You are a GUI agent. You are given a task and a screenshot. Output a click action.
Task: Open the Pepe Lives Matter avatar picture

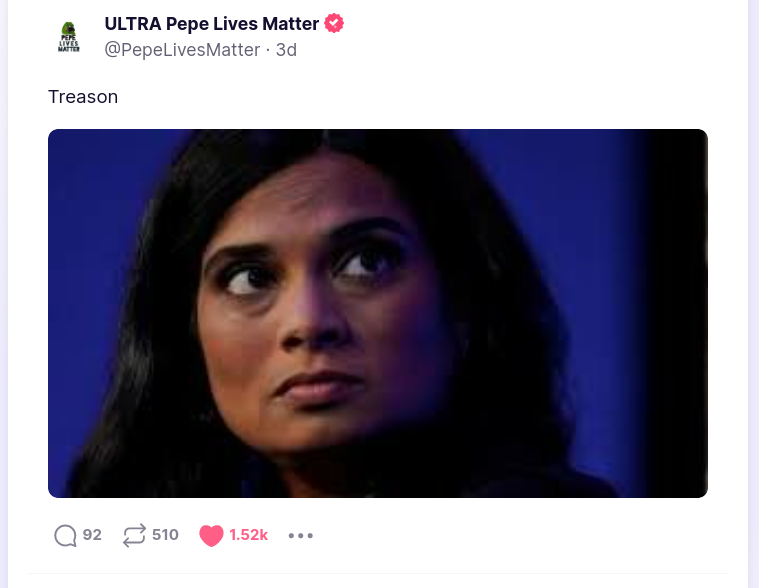68,37
